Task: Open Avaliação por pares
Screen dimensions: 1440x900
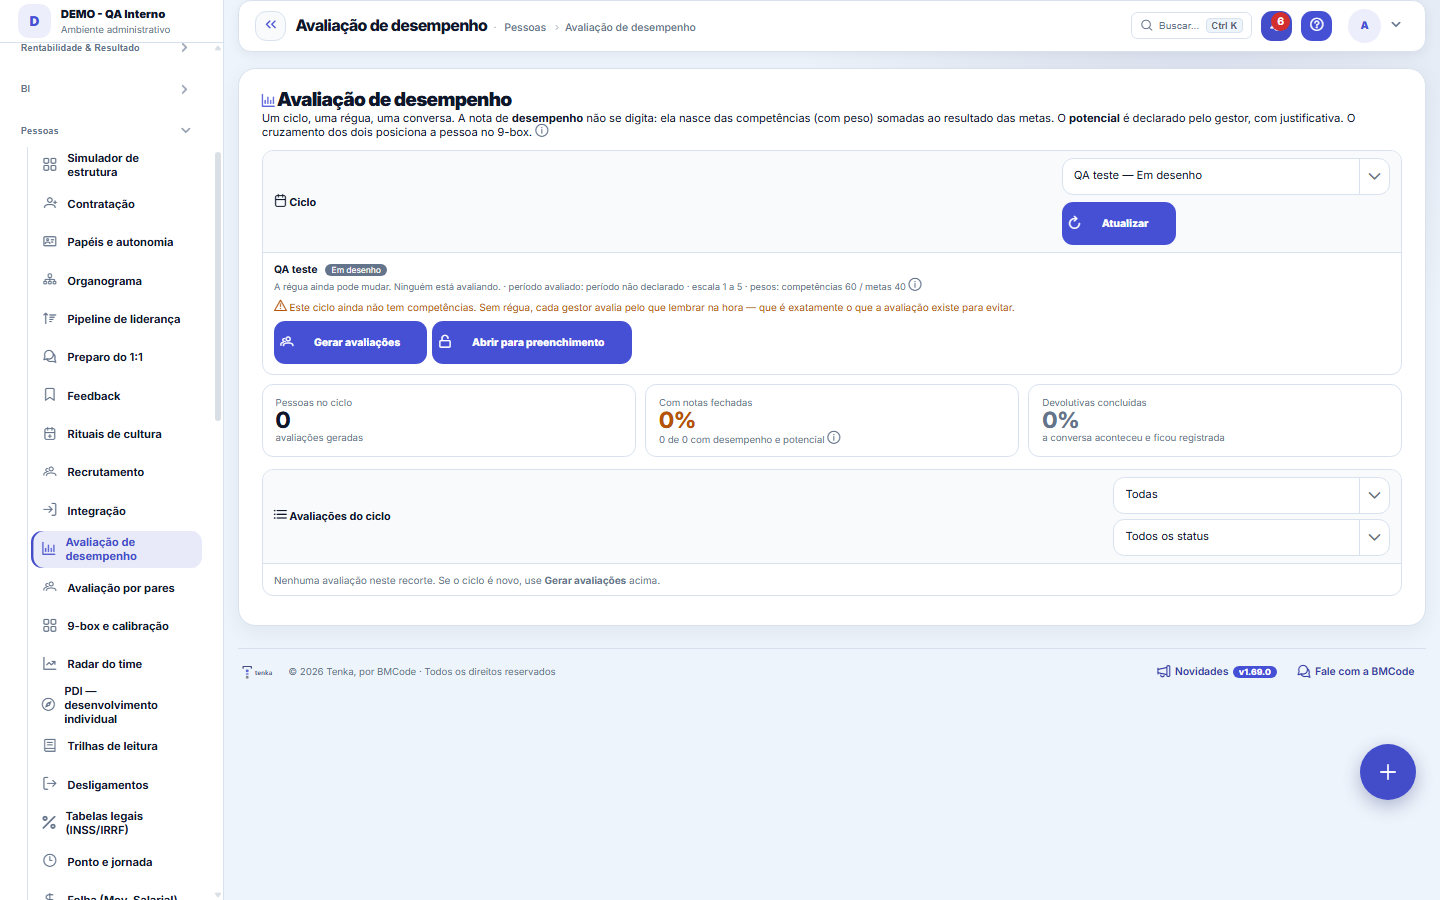Action: coord(117,588)
